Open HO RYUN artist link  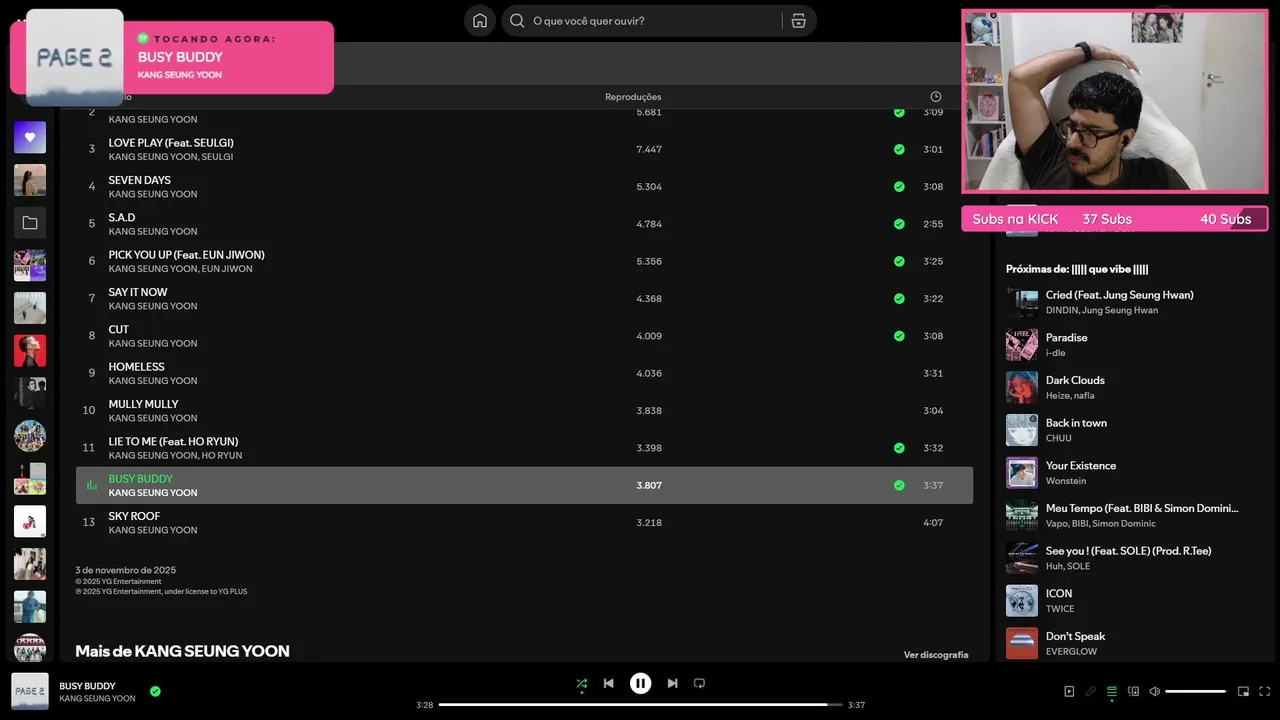(222, 456)
